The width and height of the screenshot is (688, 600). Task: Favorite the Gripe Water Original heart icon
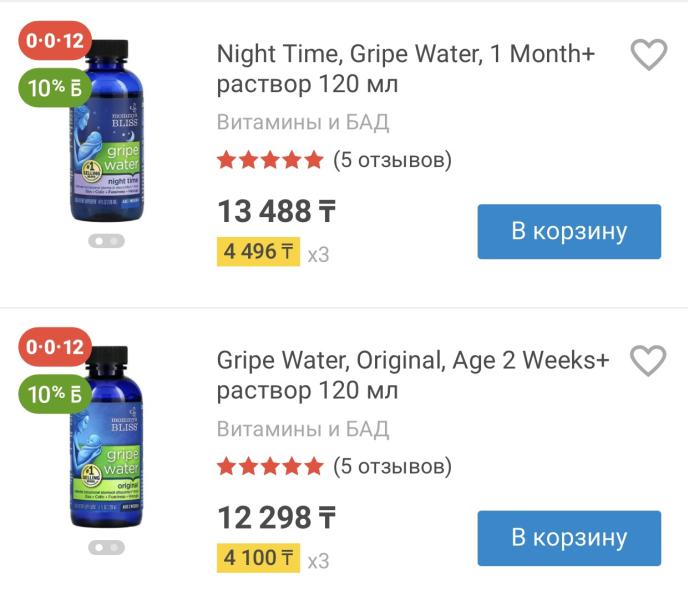click(x=649, y=361)
